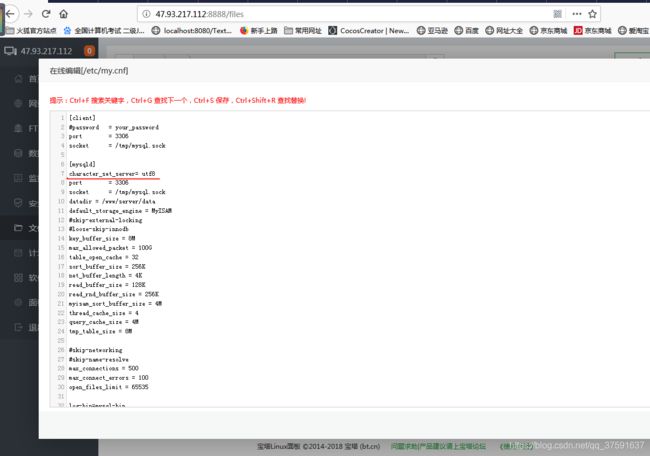Viewport: 650px width, 456px height.
Task: Open the 网址大全 bookmark
Action: (504, 30)
